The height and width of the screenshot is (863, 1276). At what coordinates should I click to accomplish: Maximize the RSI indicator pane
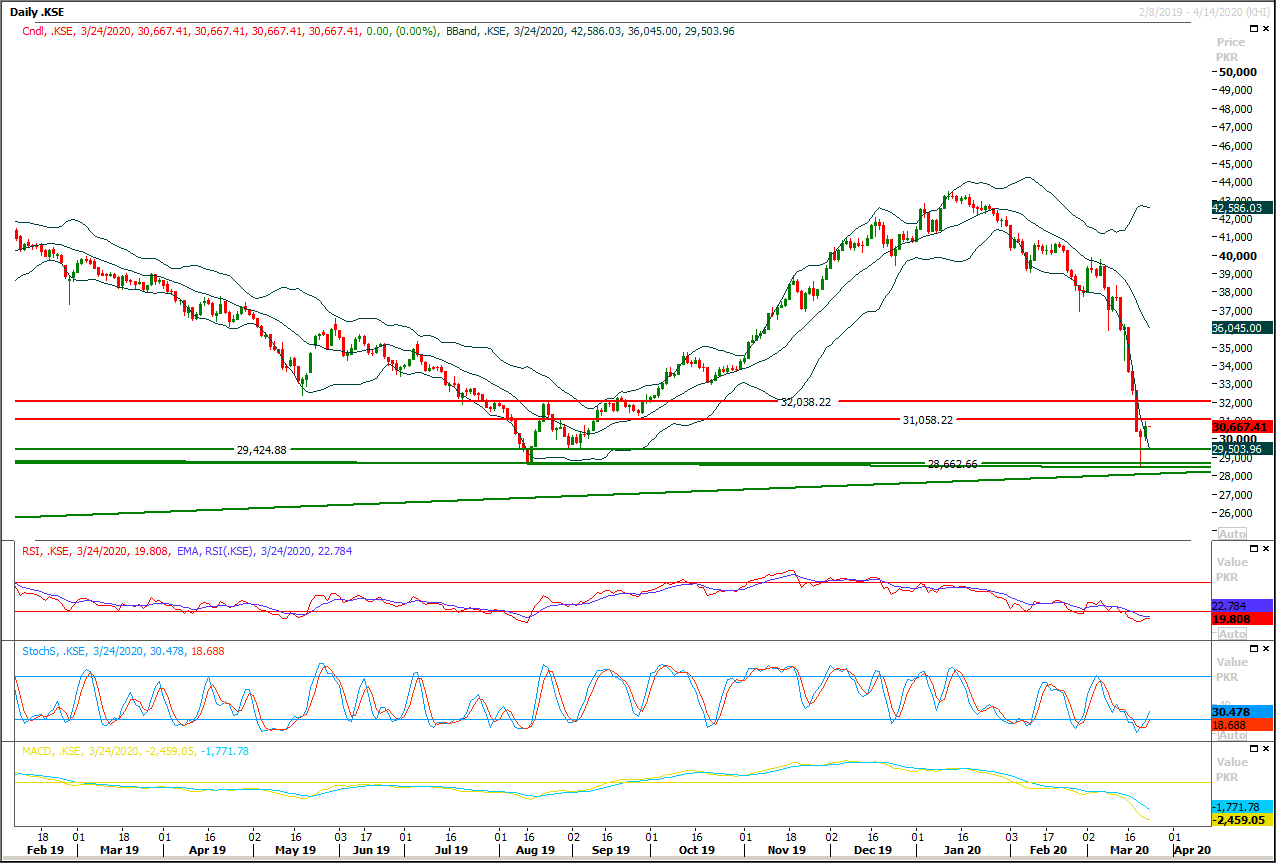[1255, 549]
